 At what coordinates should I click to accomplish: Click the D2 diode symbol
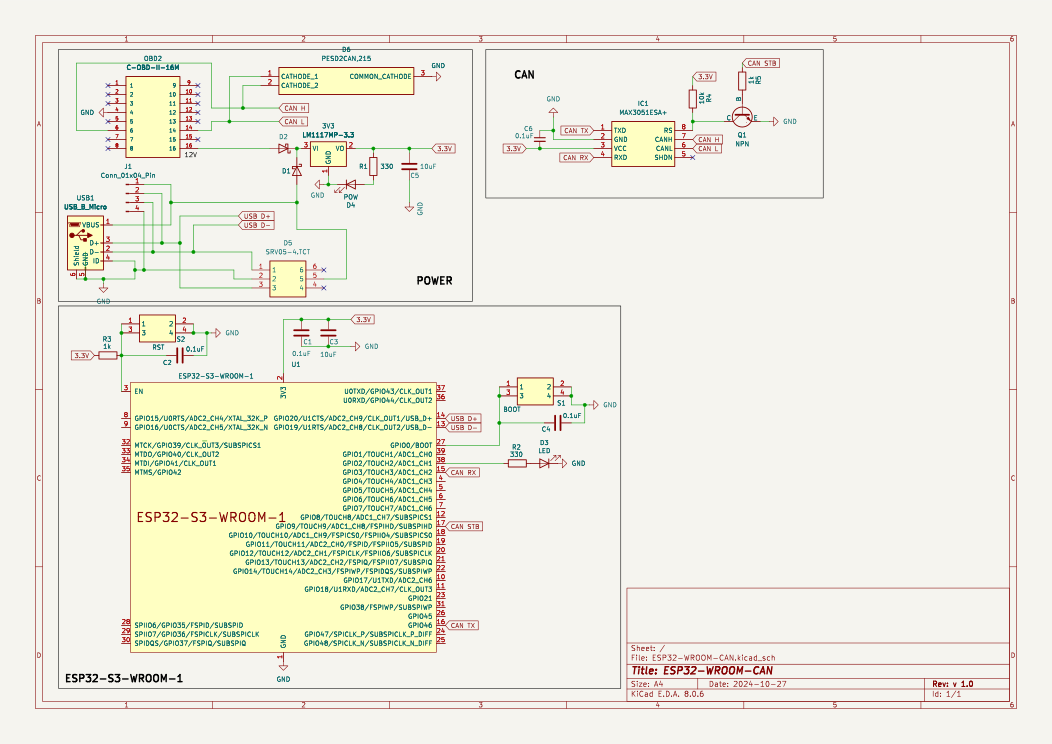point(284,148)
